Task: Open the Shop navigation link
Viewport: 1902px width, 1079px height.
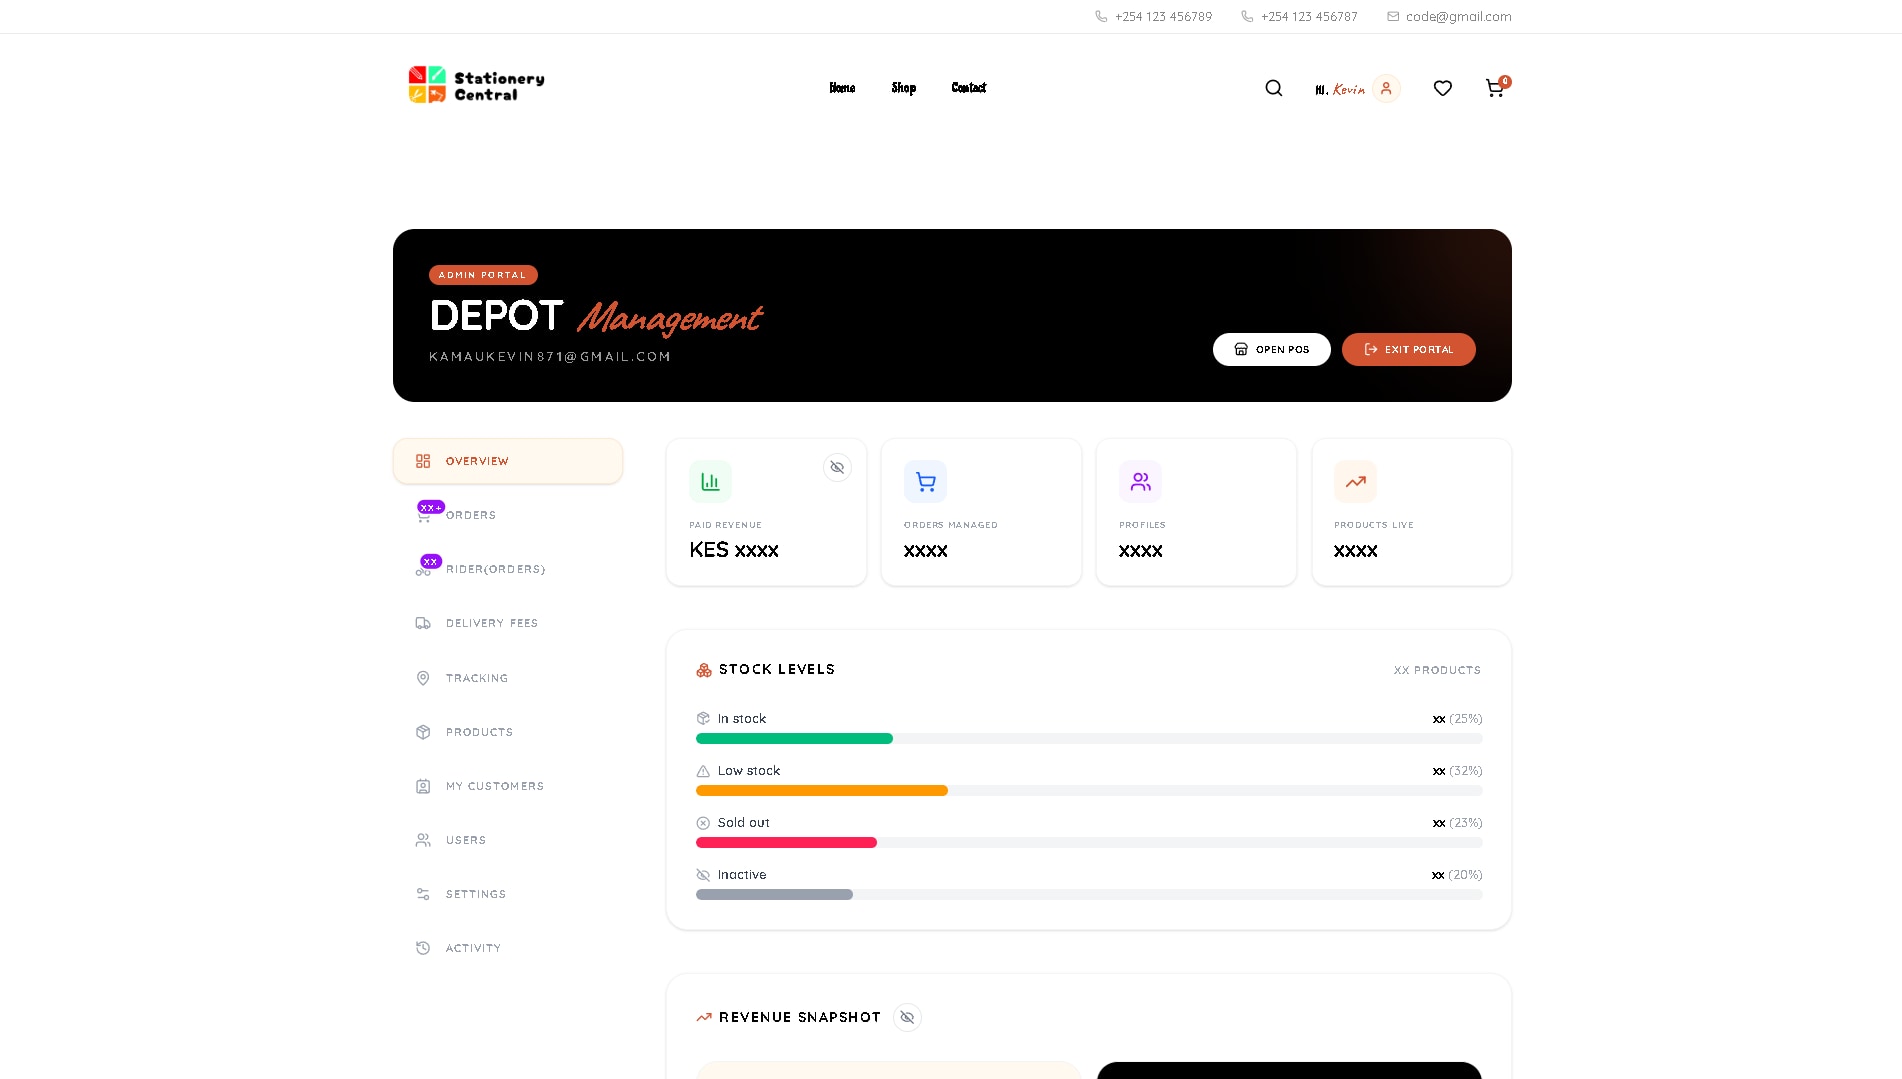Action: pos(903,88)
